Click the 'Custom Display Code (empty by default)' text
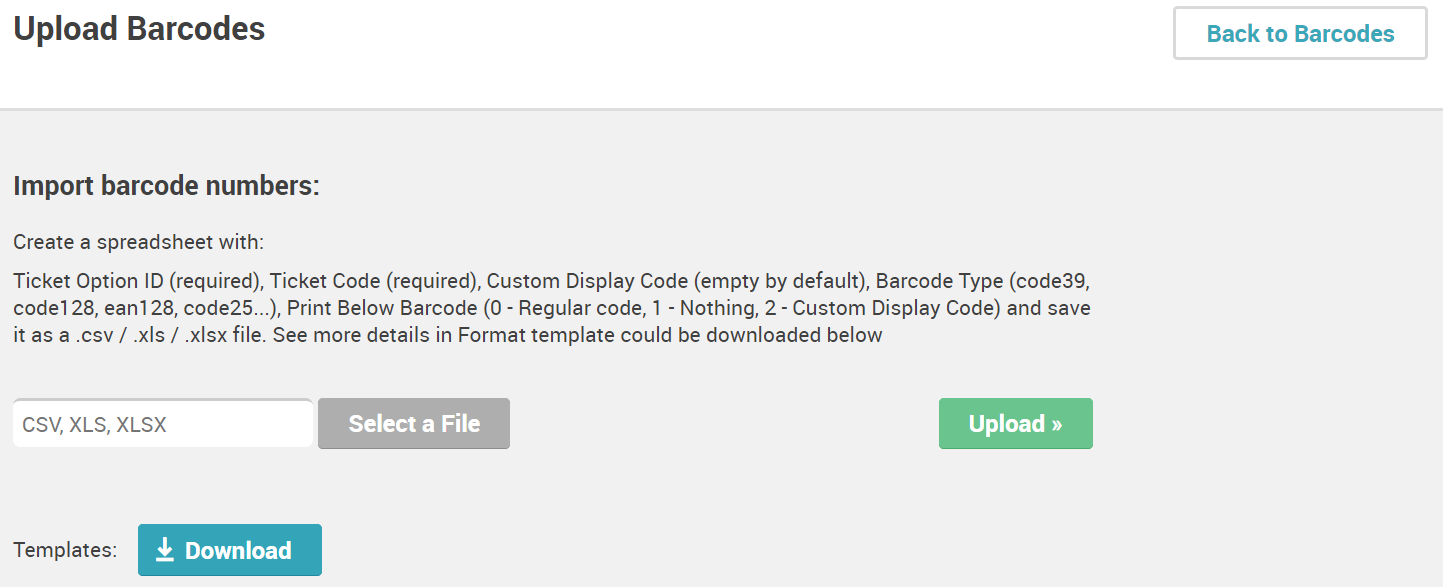Image resolution: width=1443 pixels, height=587 pixels. click(x=676, y=281)
